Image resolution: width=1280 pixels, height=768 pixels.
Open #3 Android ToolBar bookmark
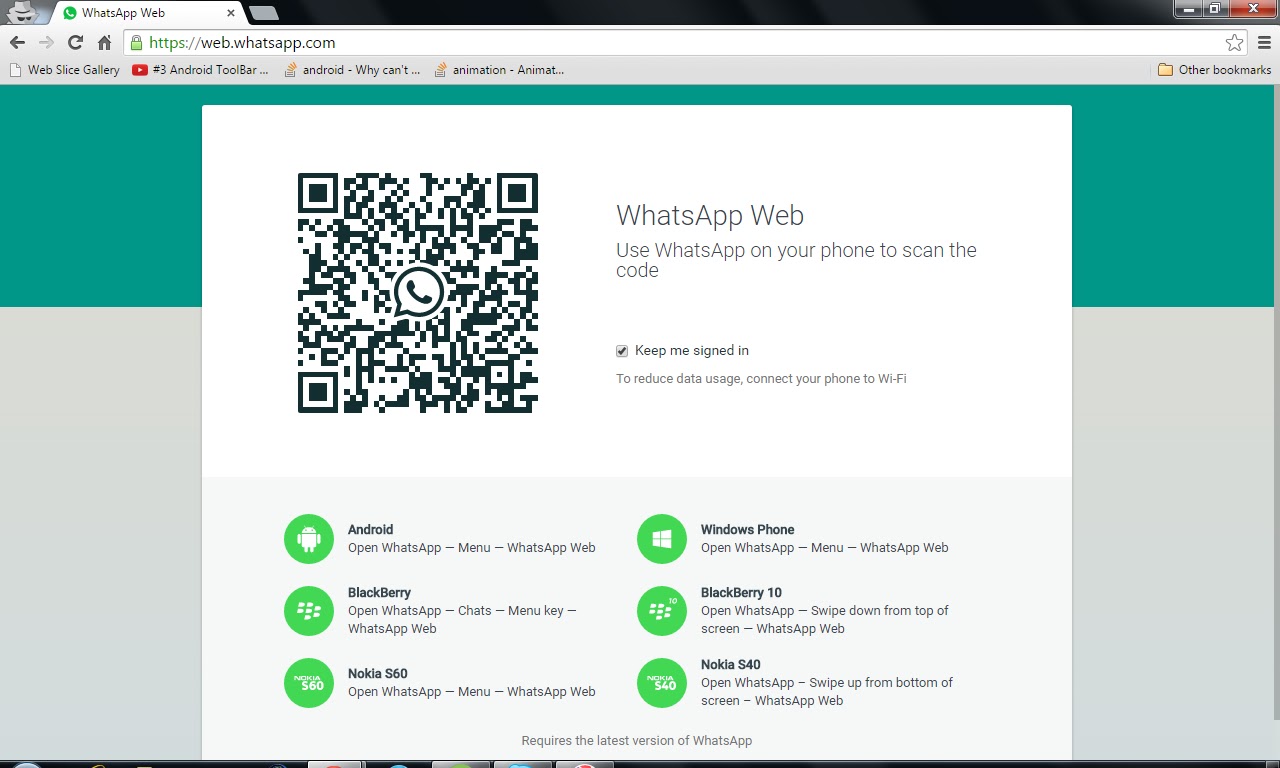pos(200,70)
